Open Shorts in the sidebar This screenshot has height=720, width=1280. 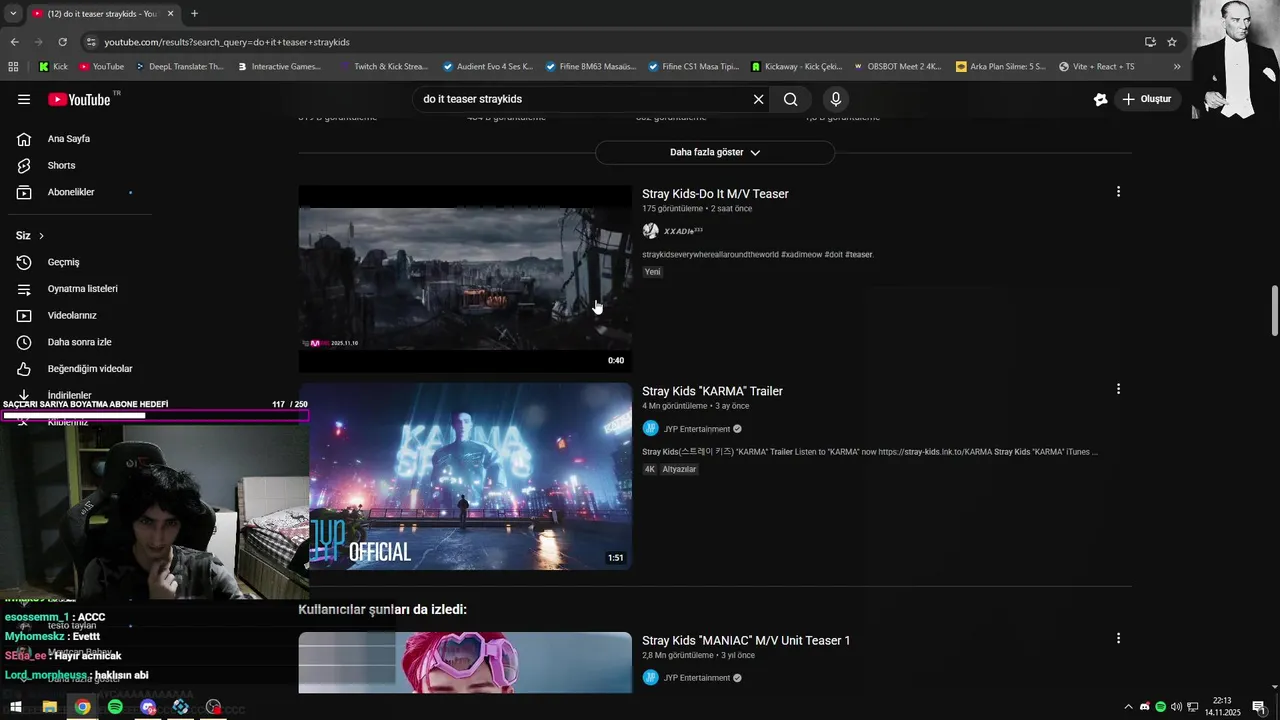pos(61,165)
